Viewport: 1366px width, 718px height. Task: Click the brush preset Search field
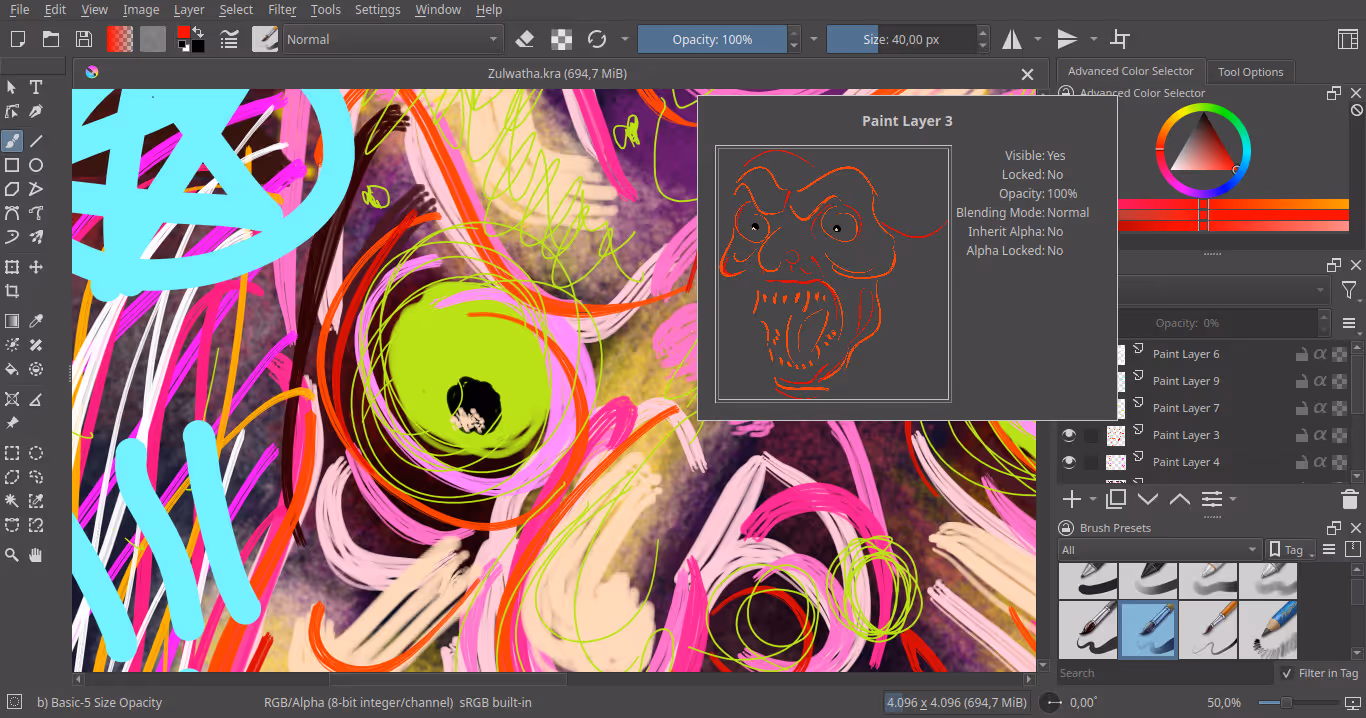(1166, 673)
